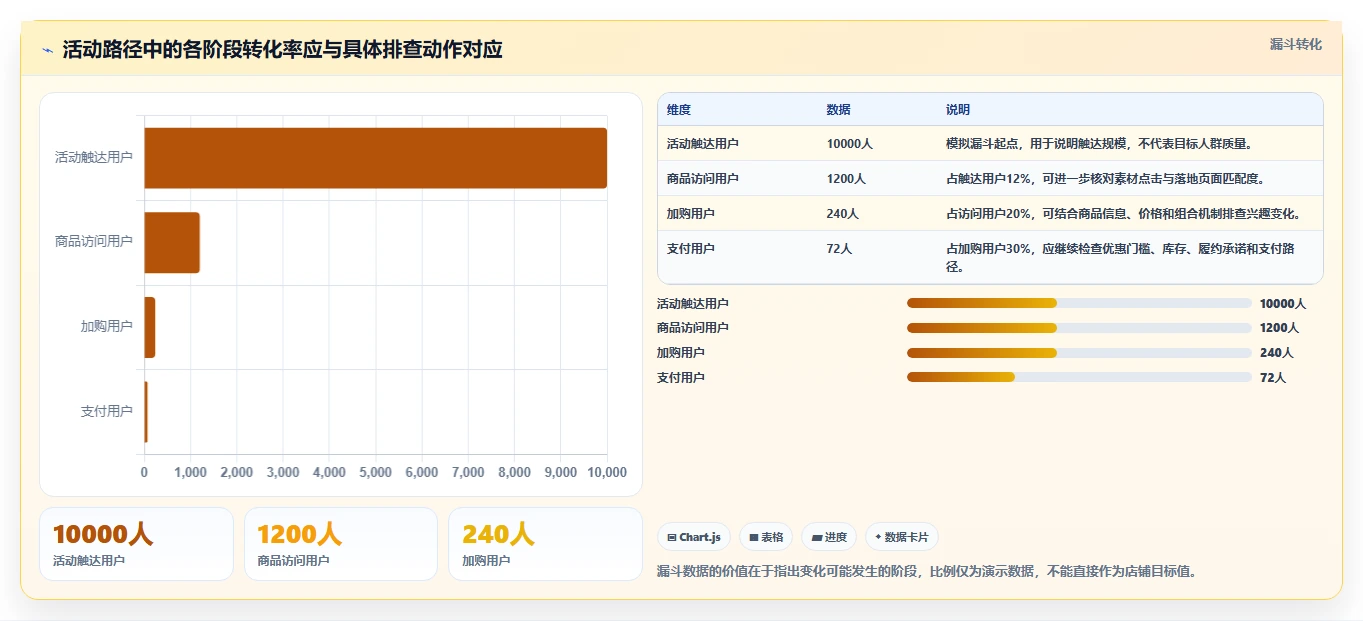Click the 支付用户 y-axis label of the chart
This screenshot has height=621, width=1363.
pyautogui.click(x=107, y=411)
